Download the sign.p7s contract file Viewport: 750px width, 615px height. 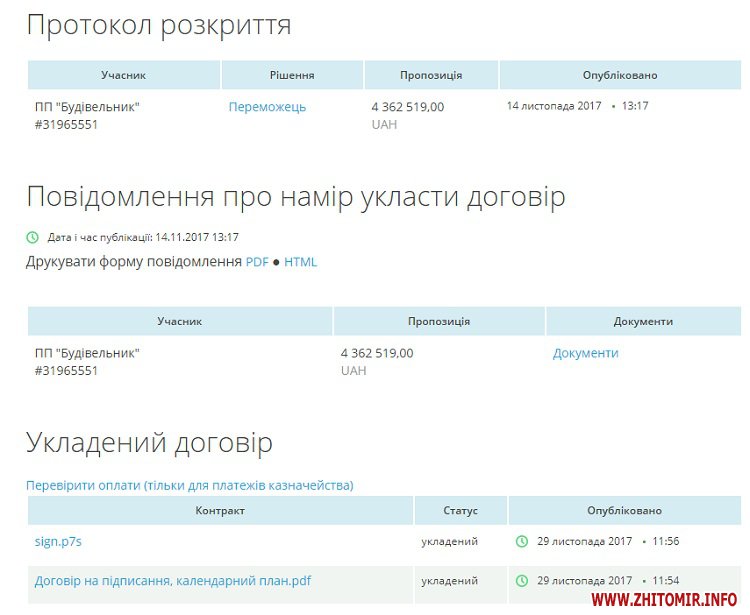(57, 541)
